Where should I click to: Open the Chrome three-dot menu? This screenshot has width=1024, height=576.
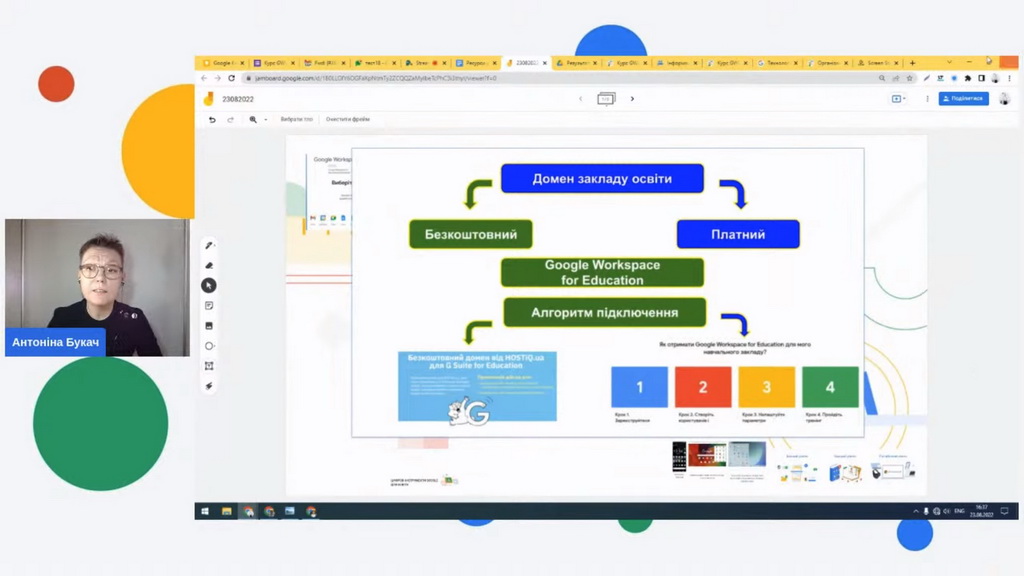[x=1009, y=78]
